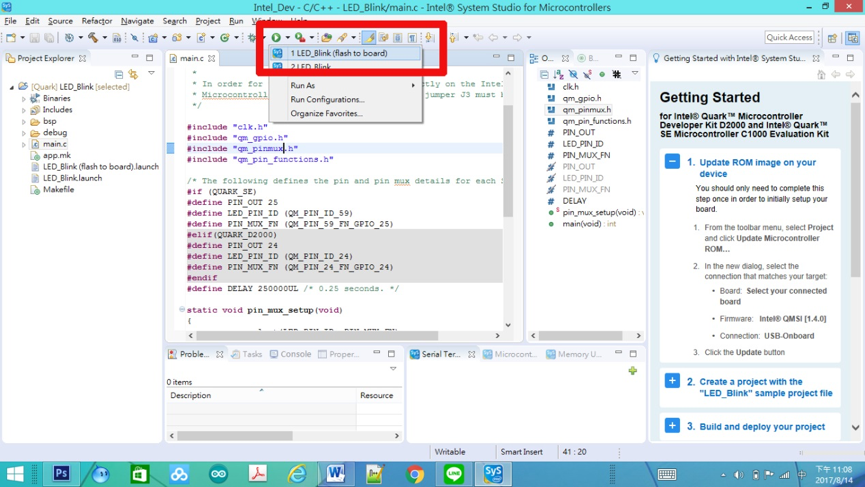The width and height of the screenshot is (865, 487).
Task: Collapse the LED_Blink project node
Action: pos(12,87)
